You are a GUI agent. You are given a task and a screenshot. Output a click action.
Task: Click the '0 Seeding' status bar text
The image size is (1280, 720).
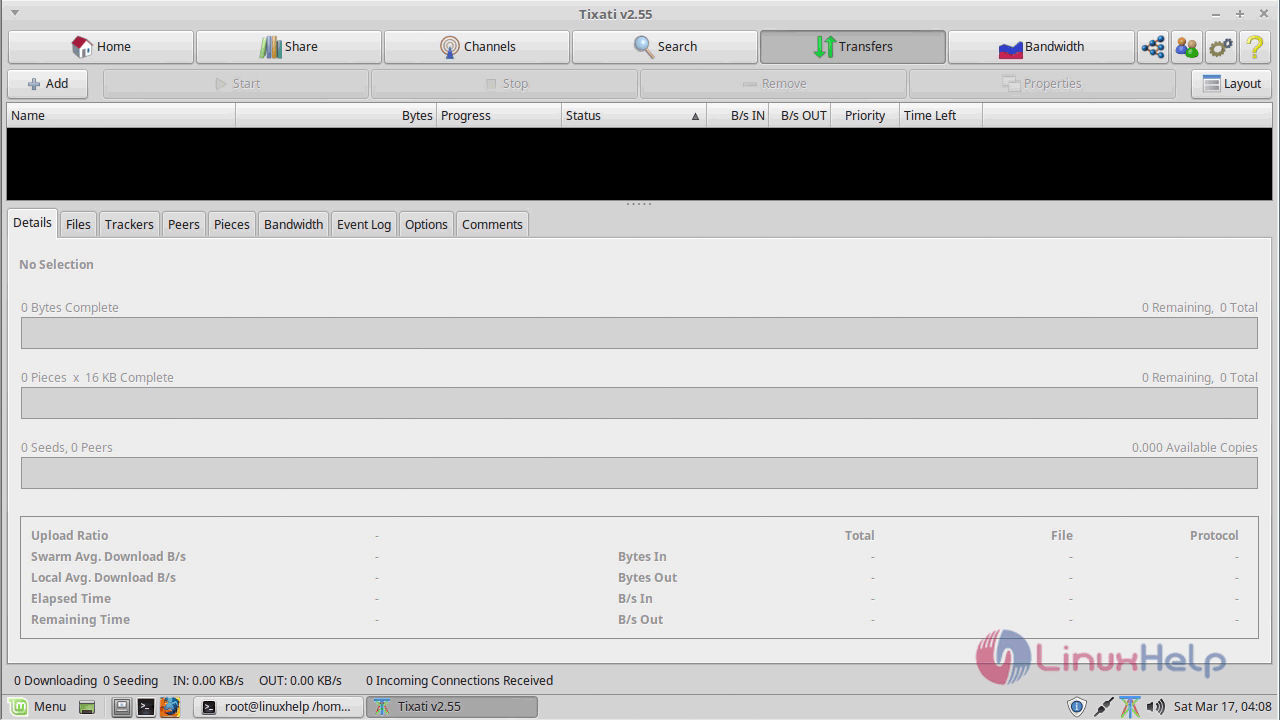pyautogui.click(x=130, y=681)
